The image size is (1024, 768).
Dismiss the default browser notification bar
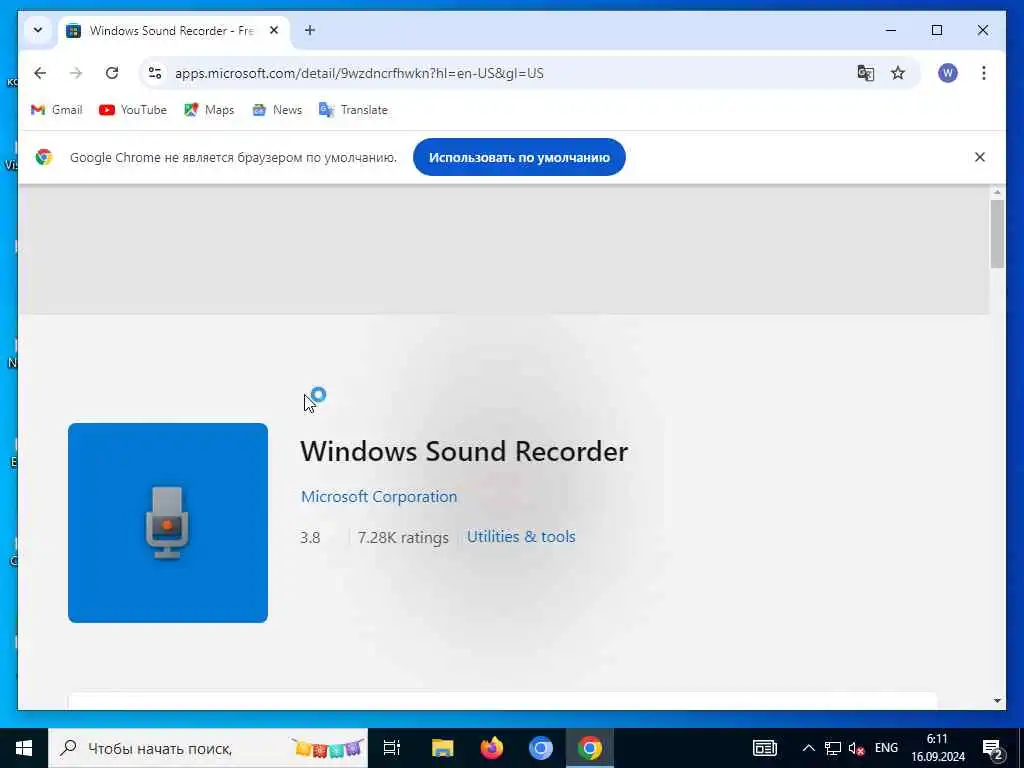tap(980, 157)
